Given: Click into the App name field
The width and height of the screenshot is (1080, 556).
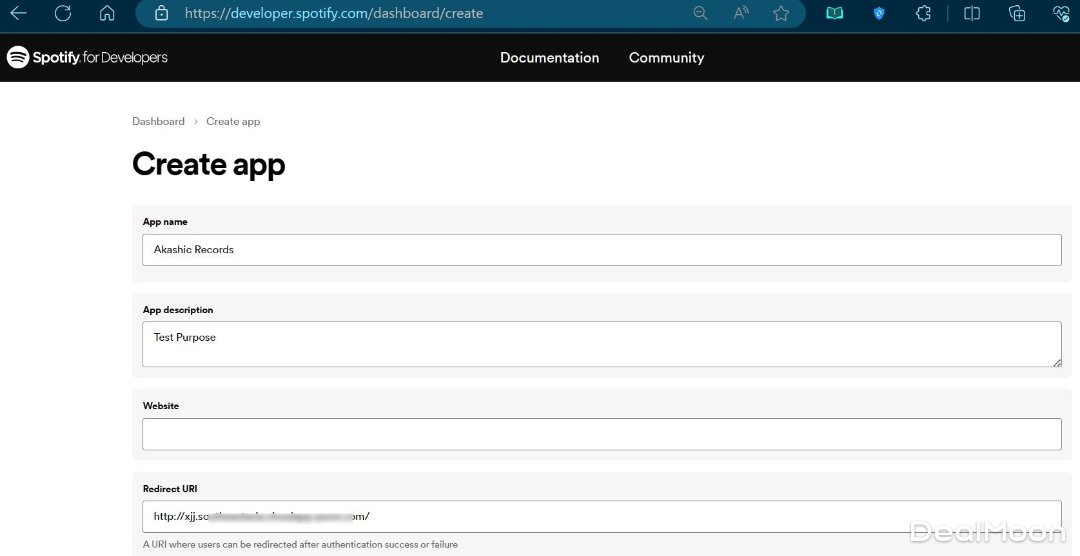Looking at the screenshot, I should click(601, 250).
